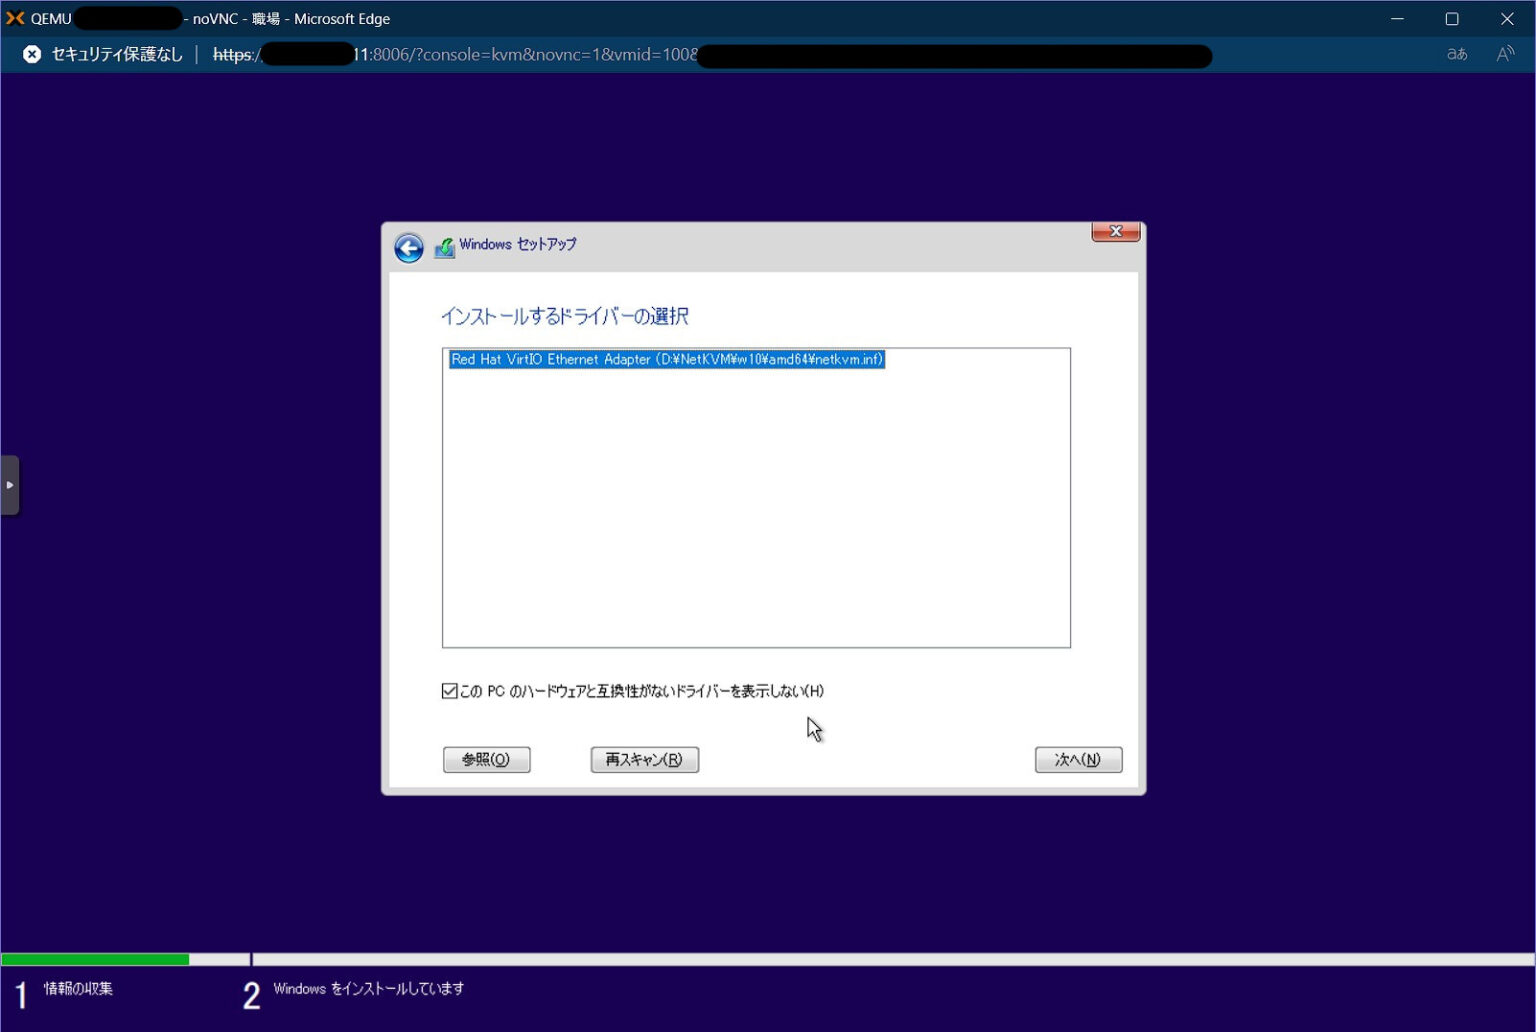The height and width of the screenshot is (1032, 1536).
Task: Click the green 情報の収集 progress bar segment
Action: (x=95, y=959)
